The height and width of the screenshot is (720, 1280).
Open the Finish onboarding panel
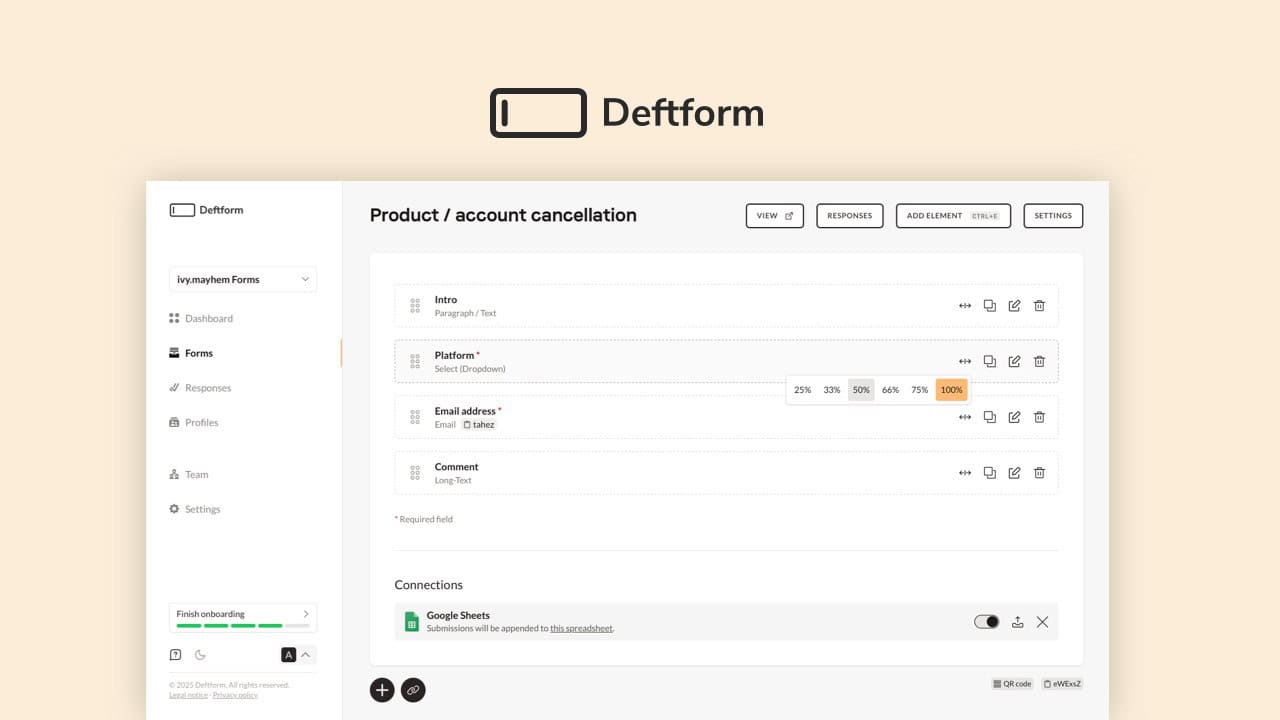[x=242, y=616]
